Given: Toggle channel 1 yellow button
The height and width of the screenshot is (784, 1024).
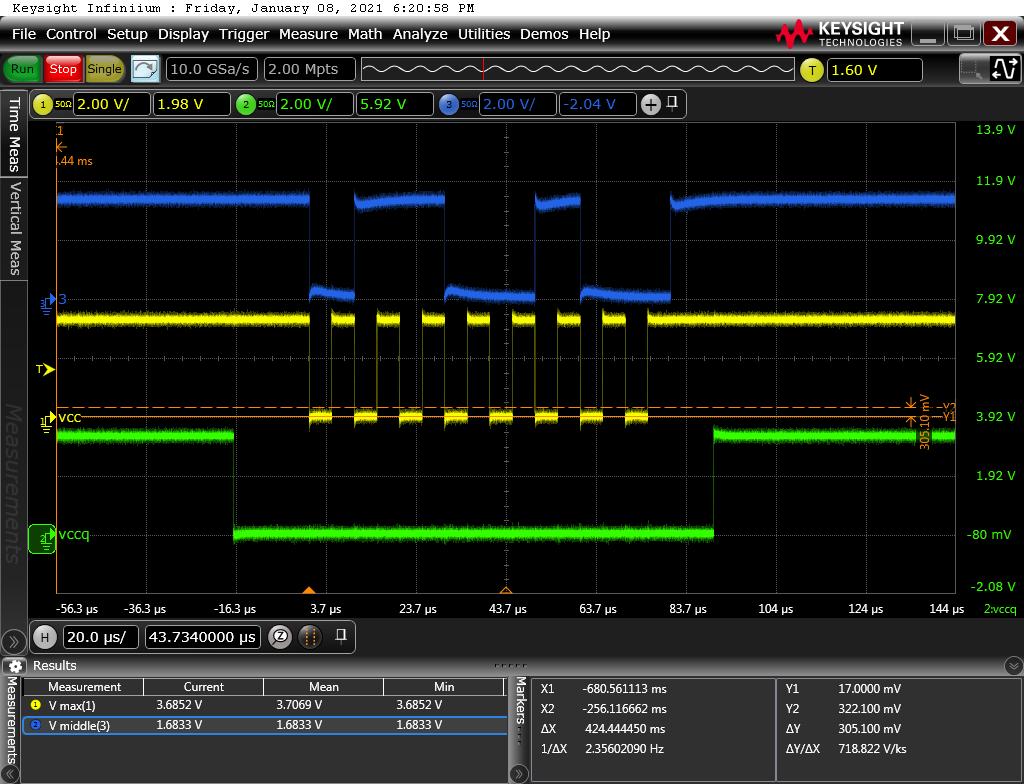Looking at the screenshot, I should (43, 105).
